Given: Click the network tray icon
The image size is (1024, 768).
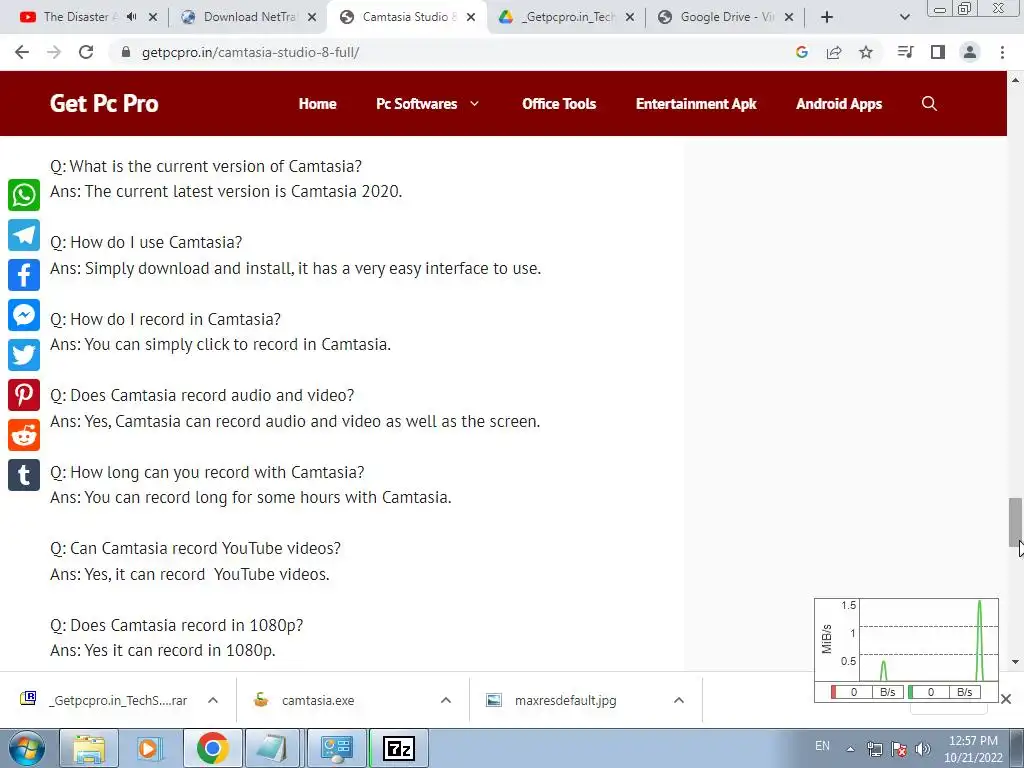Looking at the screenshot, I should [875, 749].
